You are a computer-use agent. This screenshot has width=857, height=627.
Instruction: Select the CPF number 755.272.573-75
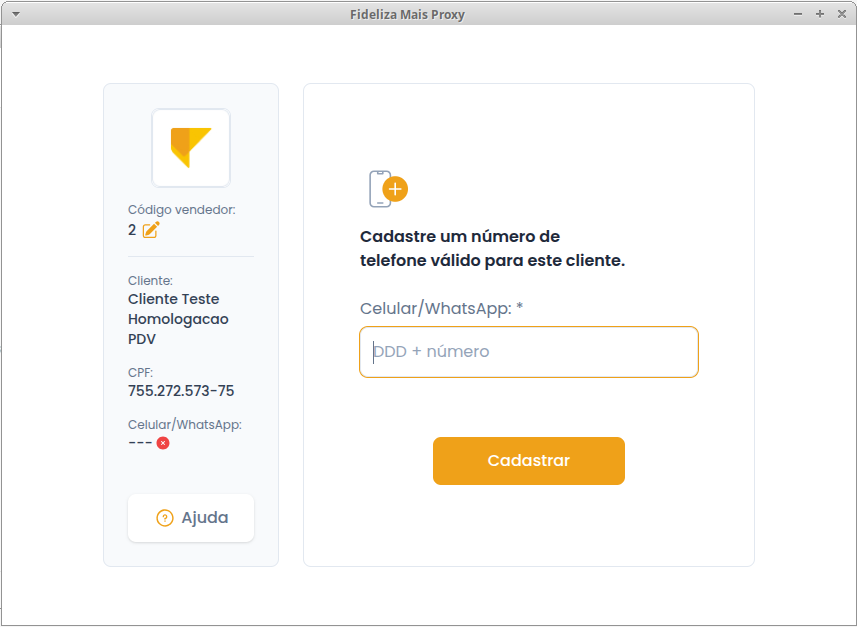[x=181, y=391]
